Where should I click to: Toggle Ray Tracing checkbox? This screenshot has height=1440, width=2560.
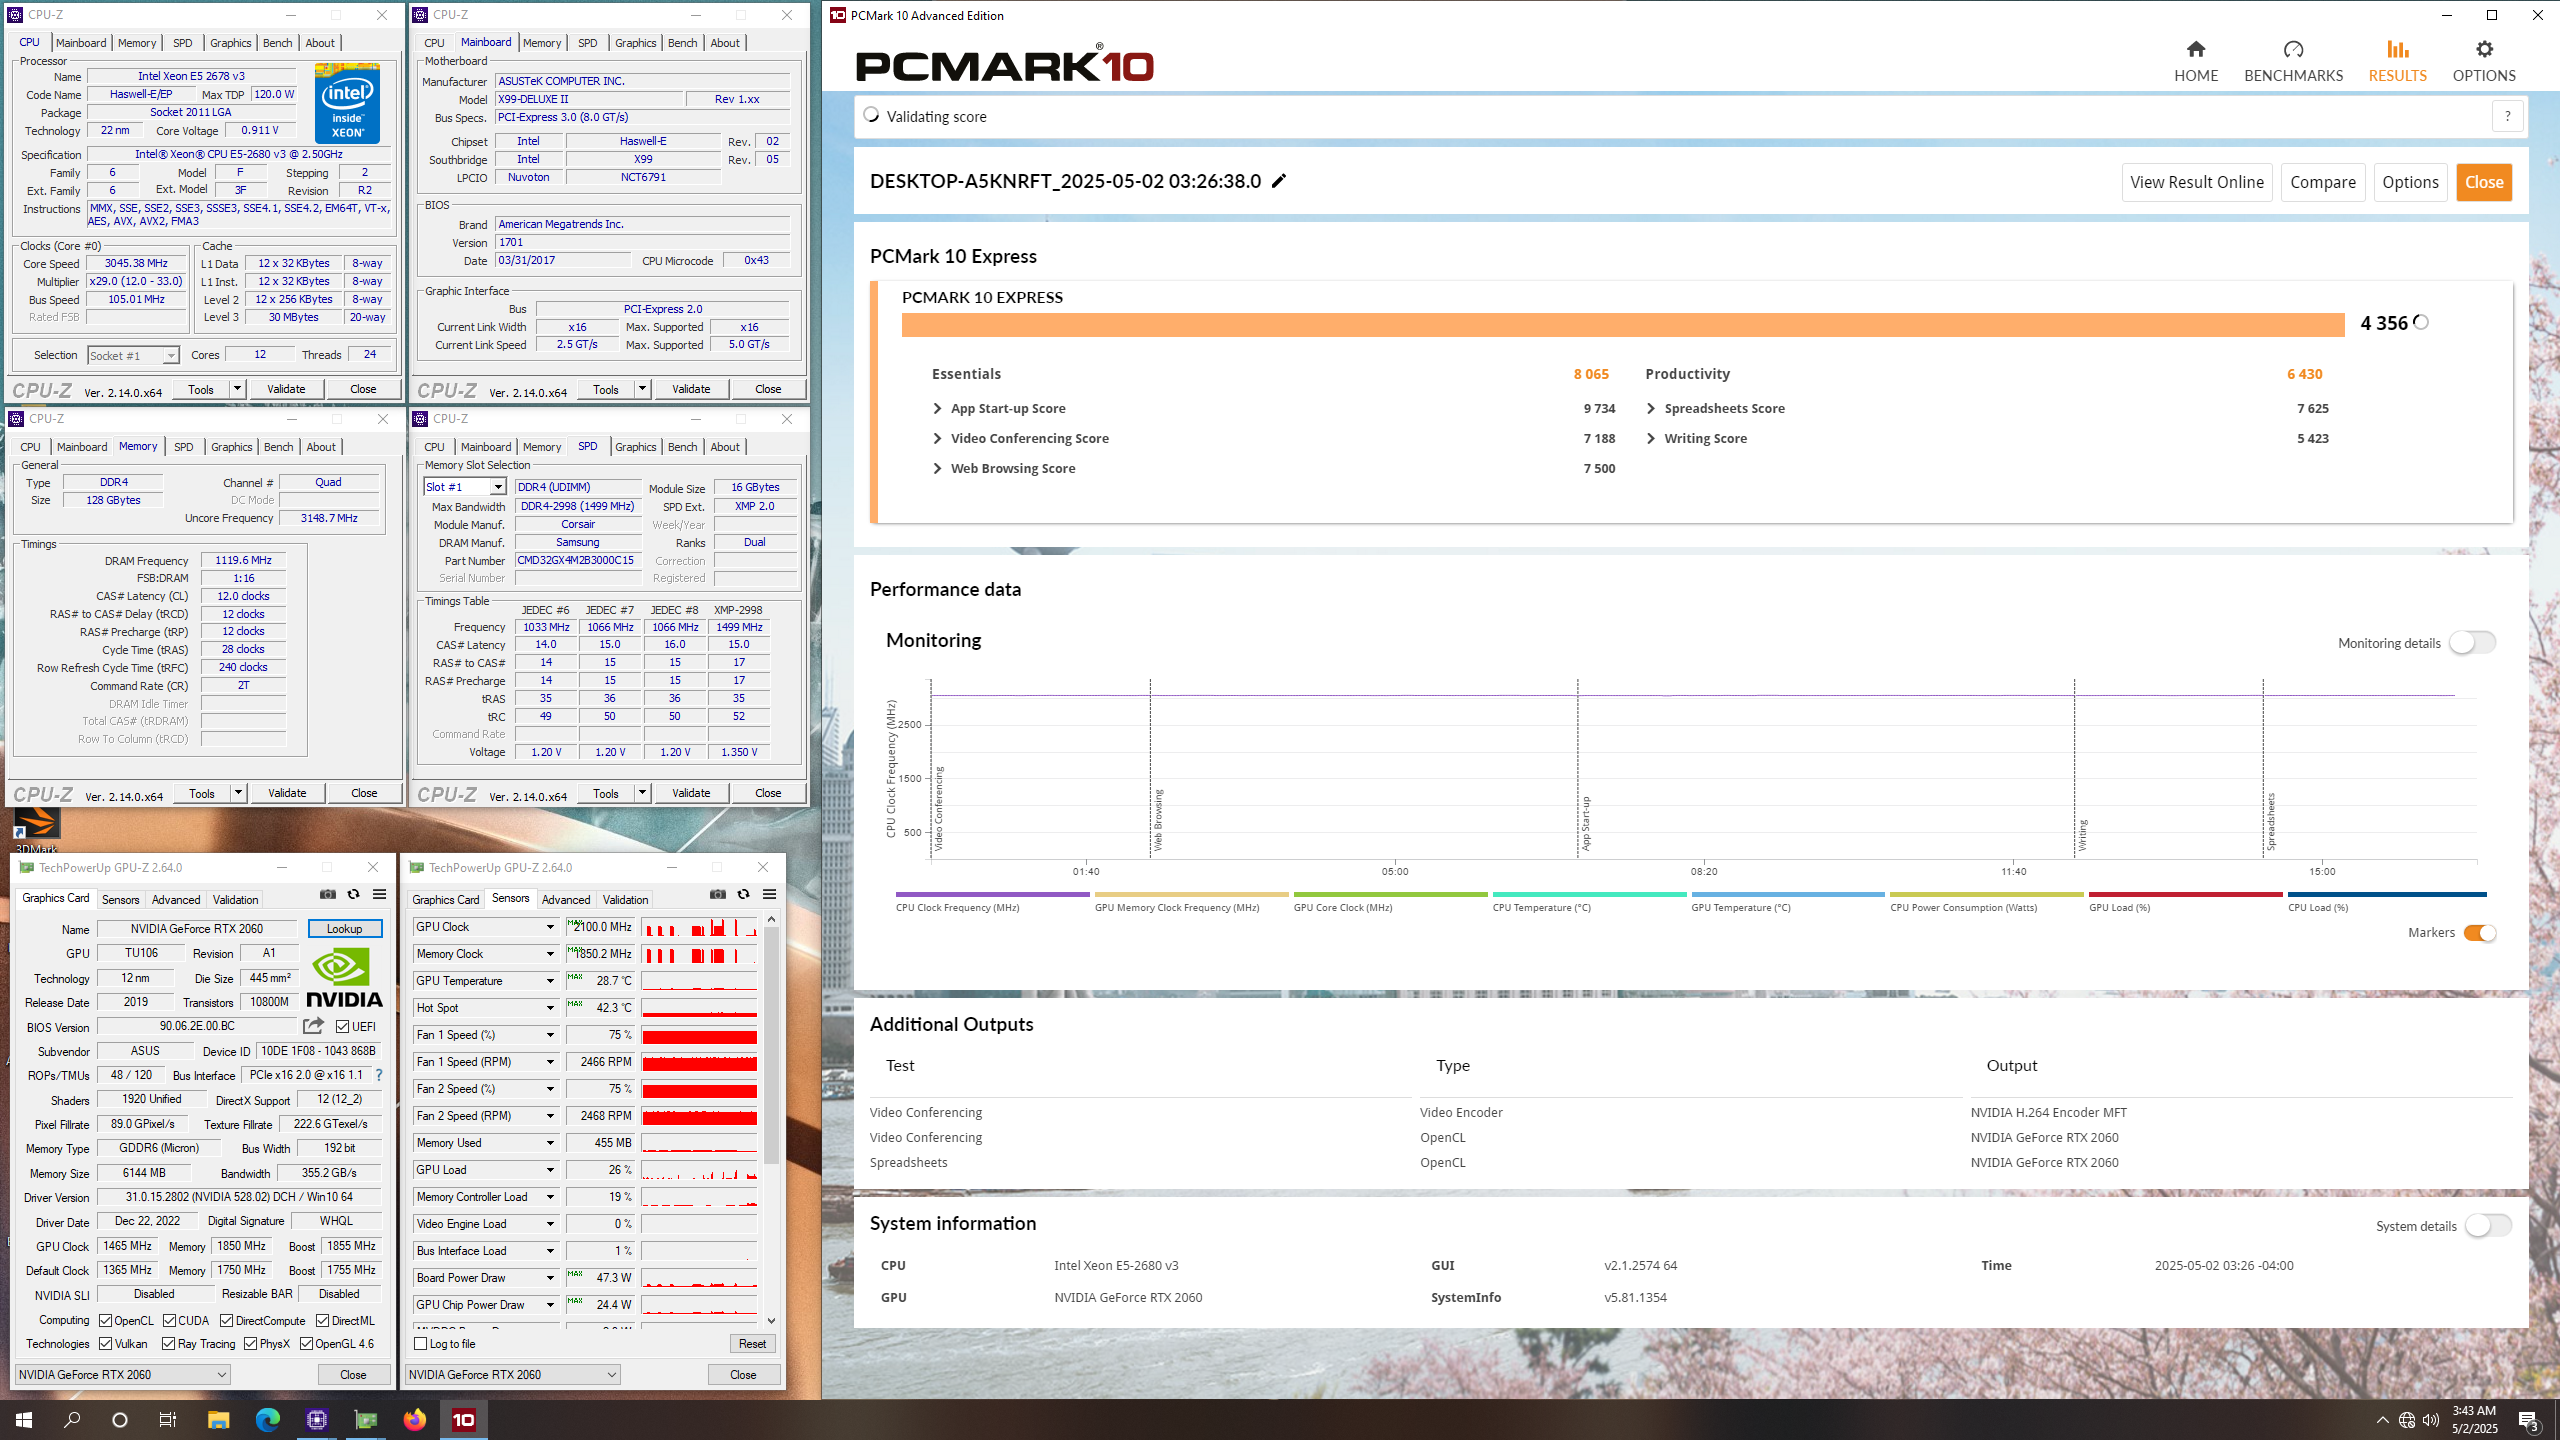click(x=168, y=1343)
